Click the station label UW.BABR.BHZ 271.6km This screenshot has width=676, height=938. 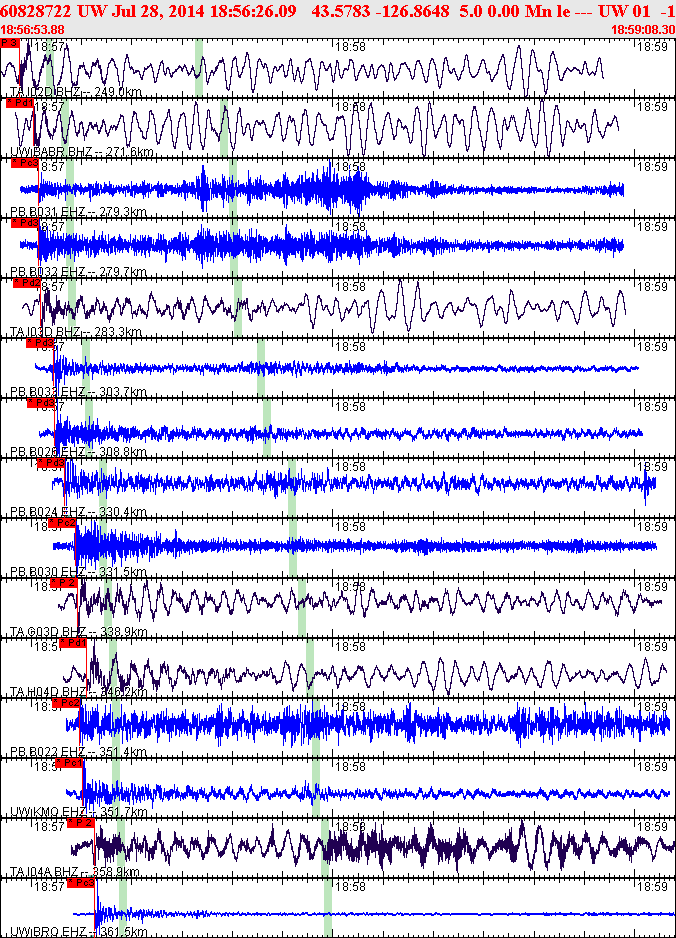click(81, 152)
